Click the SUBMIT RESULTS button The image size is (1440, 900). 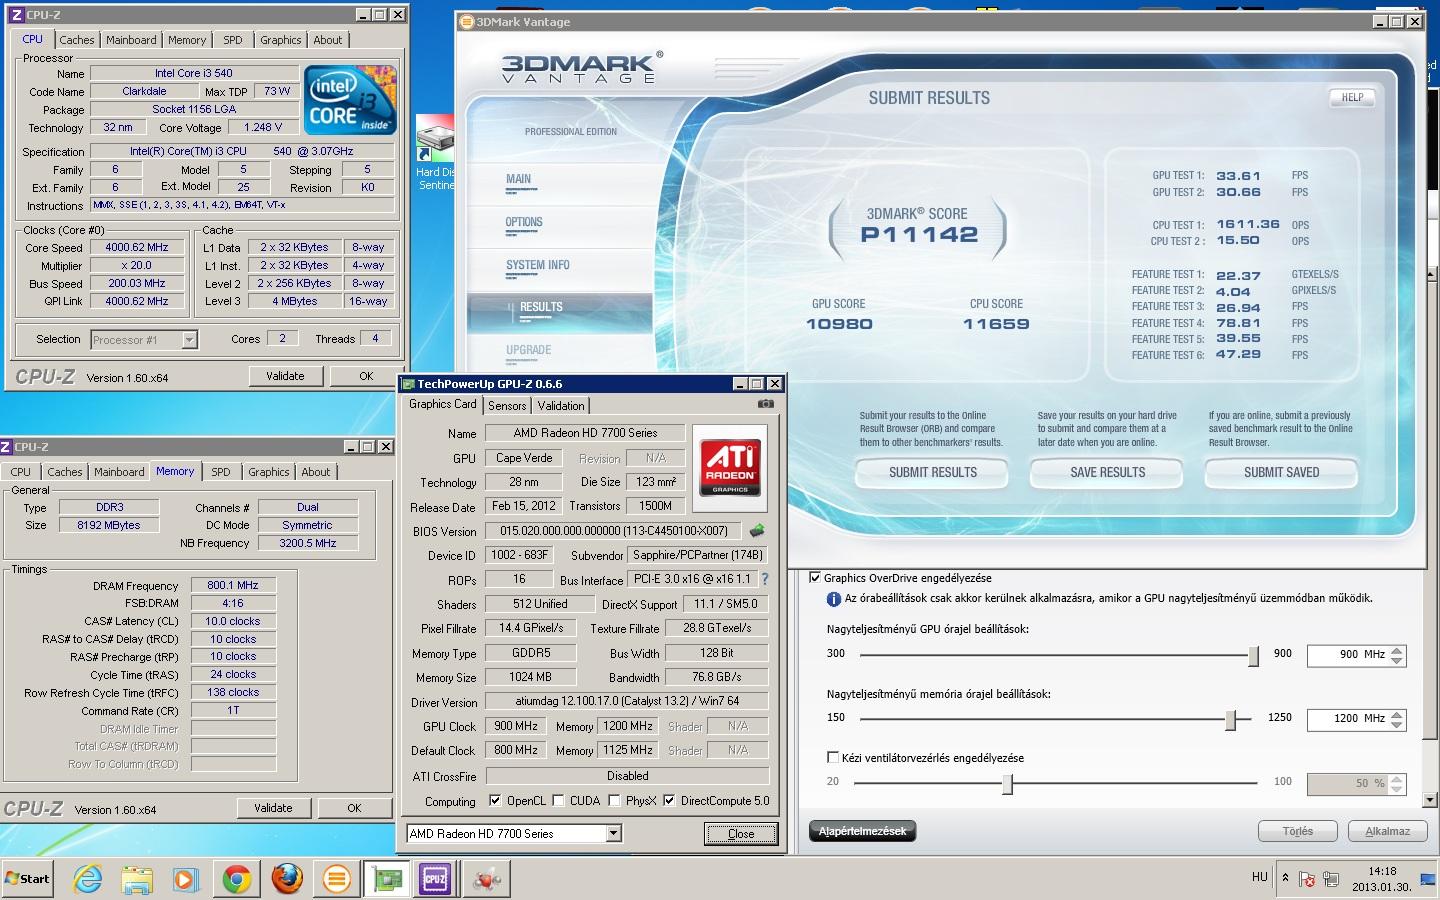pyautogui.click(x=933, y=472)
